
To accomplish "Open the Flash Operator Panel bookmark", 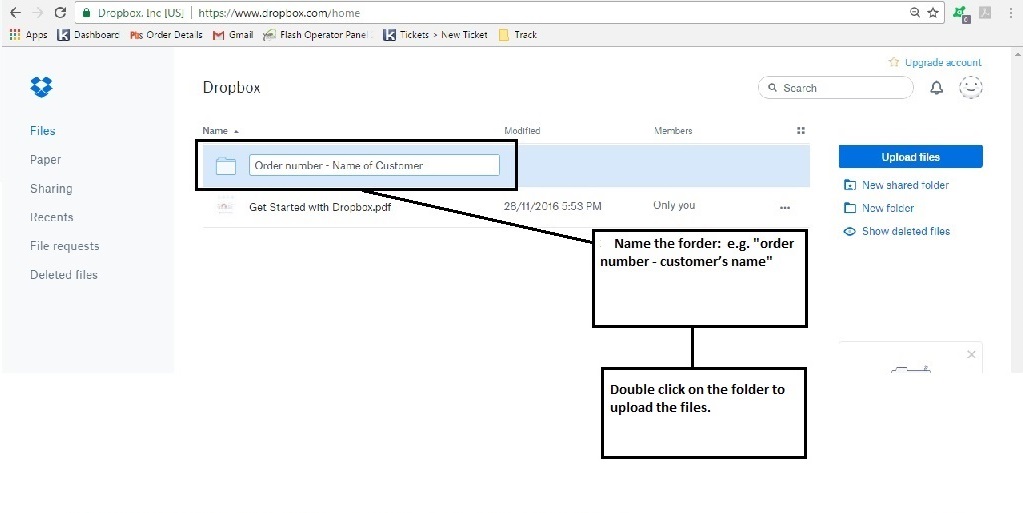I will (316, 35).
